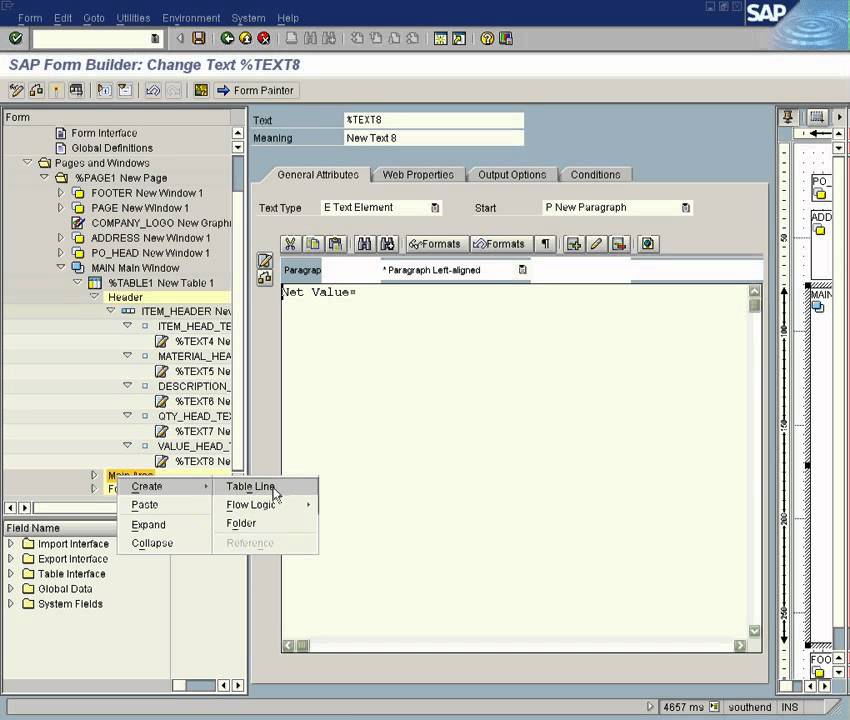Switch to Web Properties tab
The height and width of the screenshot is (720, 850).
pyautogui.click(x=418, y=175)
